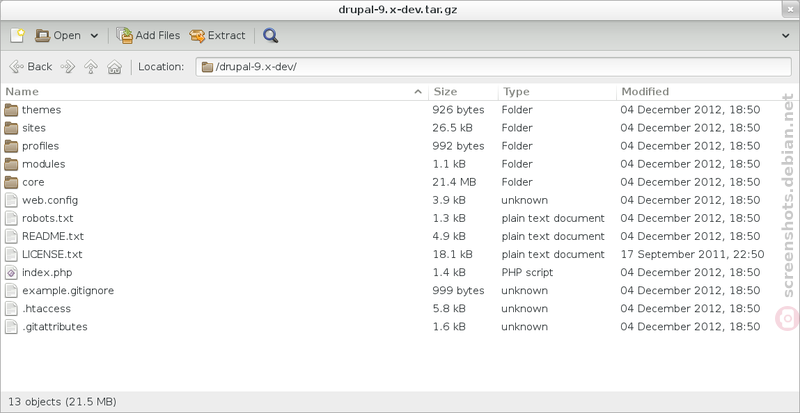Click the PHP script type cell
Image resolution: width=800 pixels, height=413 pixels.
(527, 273)
